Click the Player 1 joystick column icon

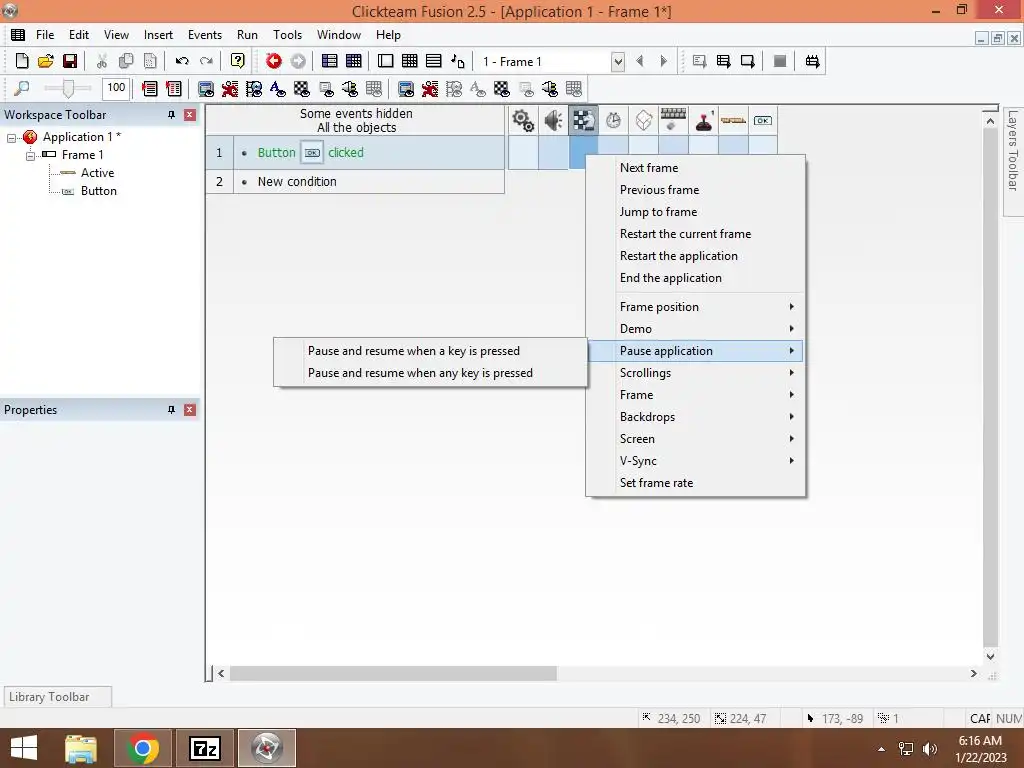[703, 121]
